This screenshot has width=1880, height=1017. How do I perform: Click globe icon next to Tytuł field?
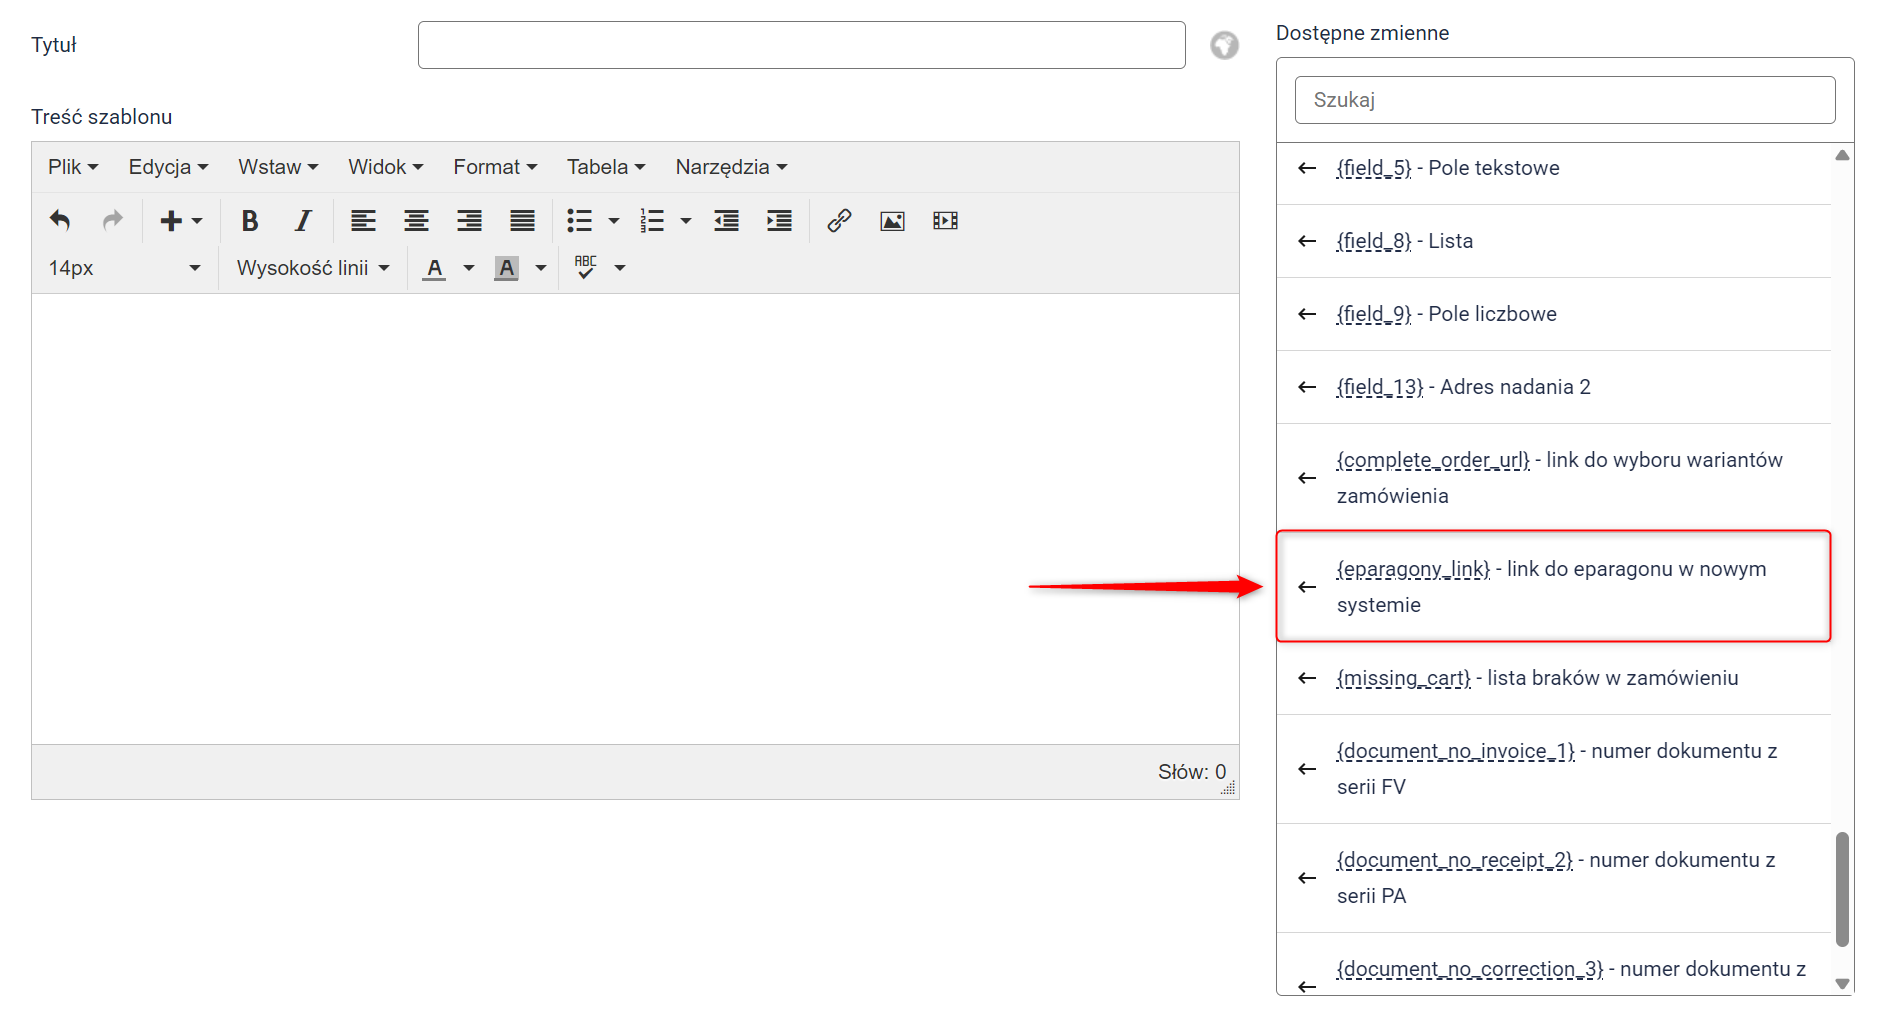click(x=1224, y=45)
